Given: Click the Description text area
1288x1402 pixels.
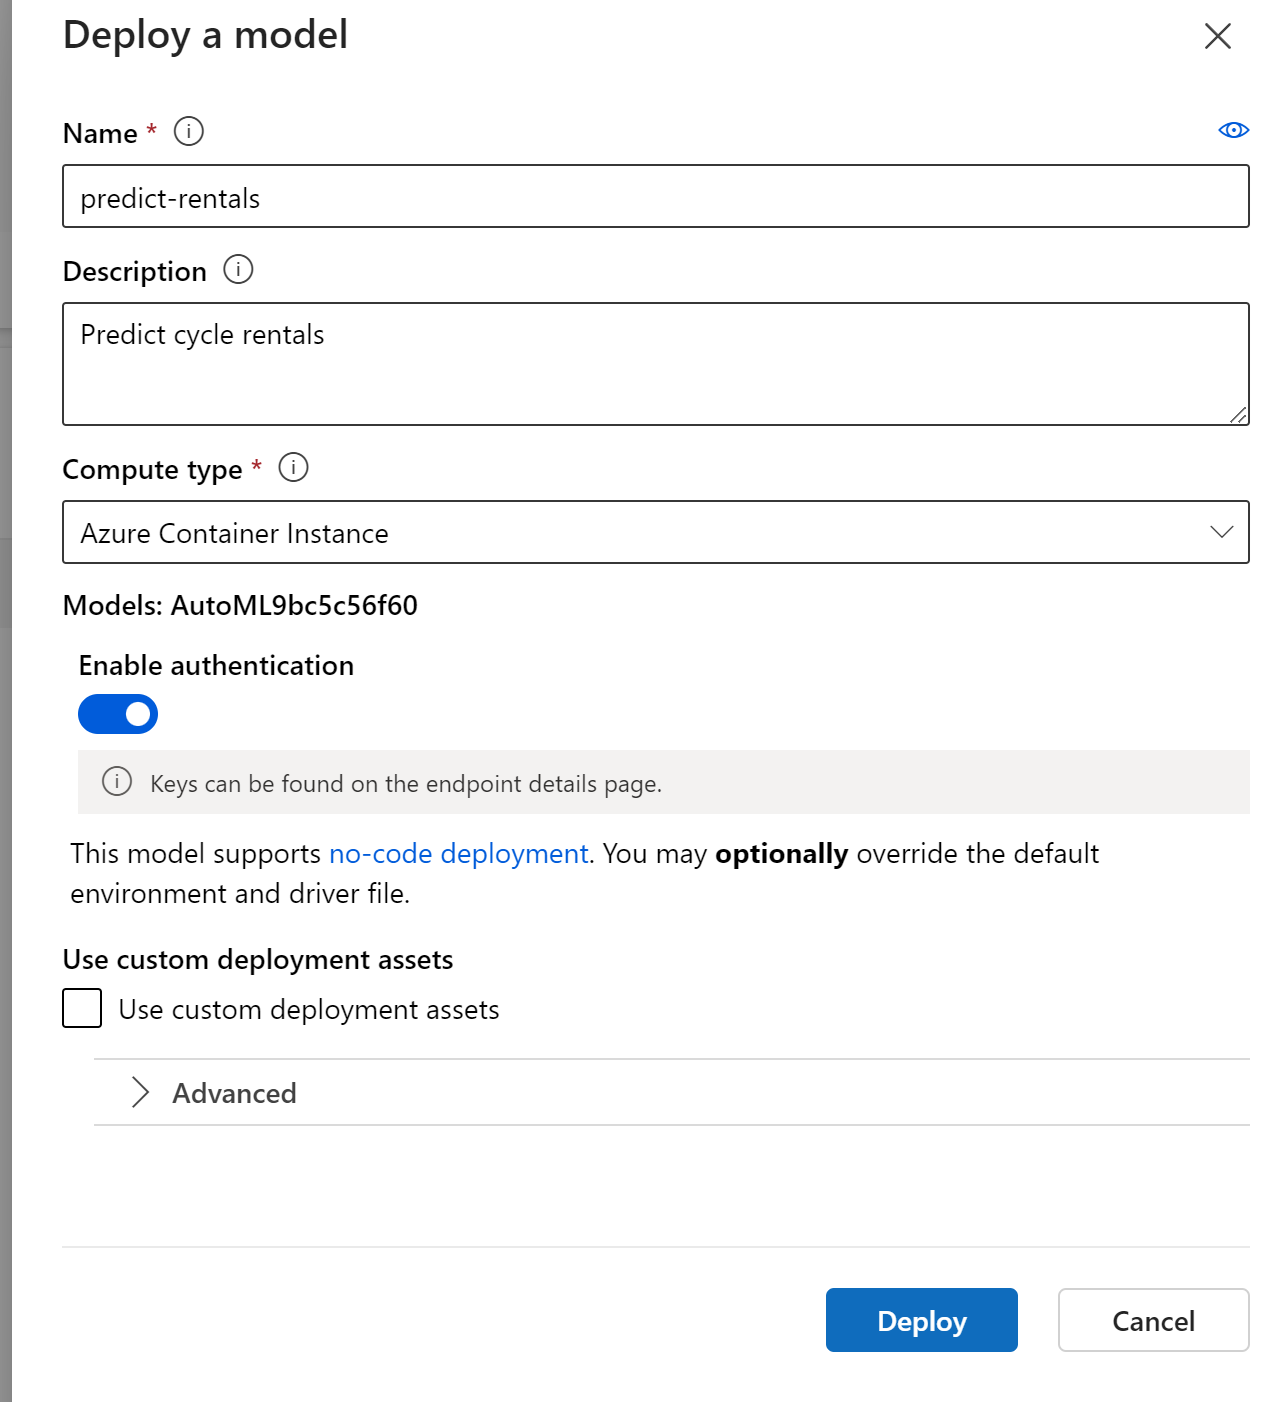Looking at the screenshot, I should 656,362.
